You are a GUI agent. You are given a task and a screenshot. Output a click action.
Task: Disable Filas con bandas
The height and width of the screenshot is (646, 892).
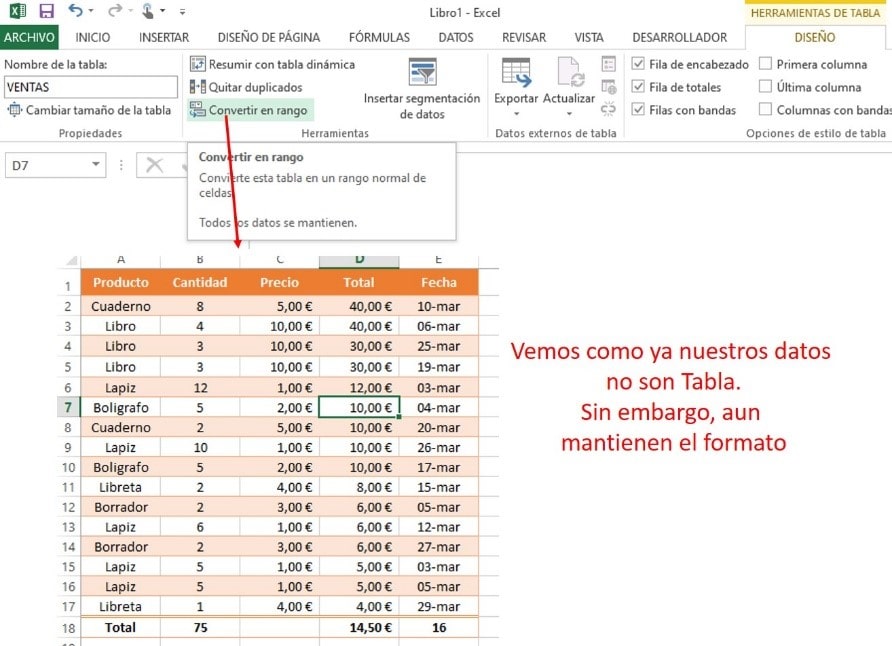click(637, 110)
